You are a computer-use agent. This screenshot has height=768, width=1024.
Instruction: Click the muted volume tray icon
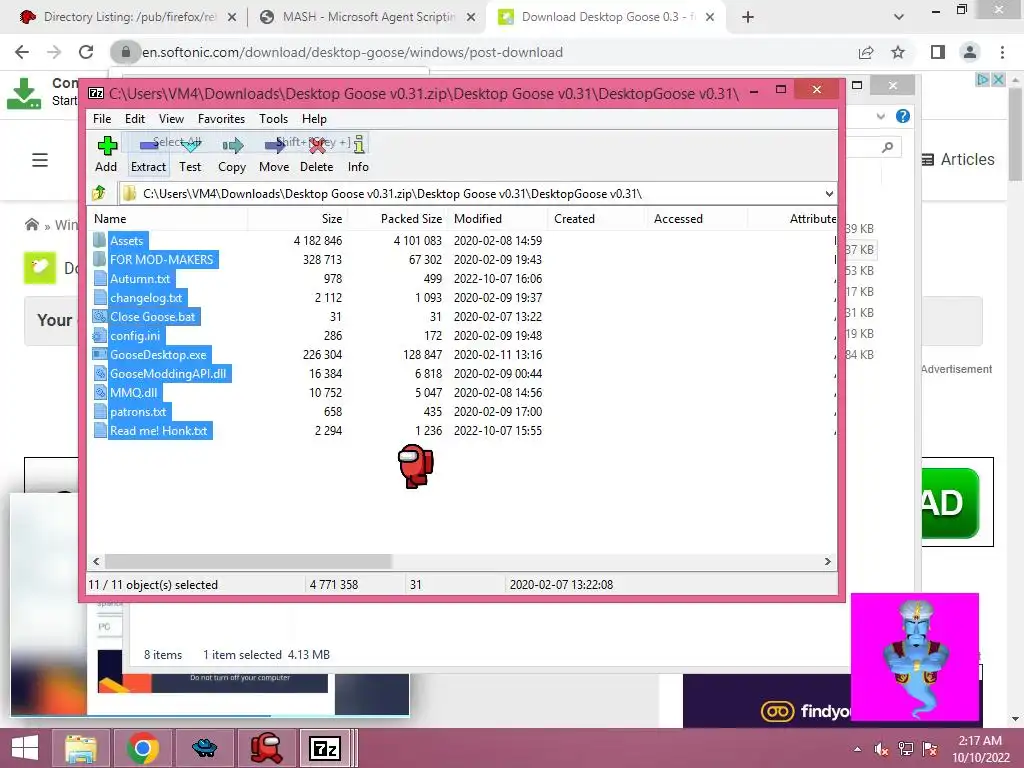[882, 749]
